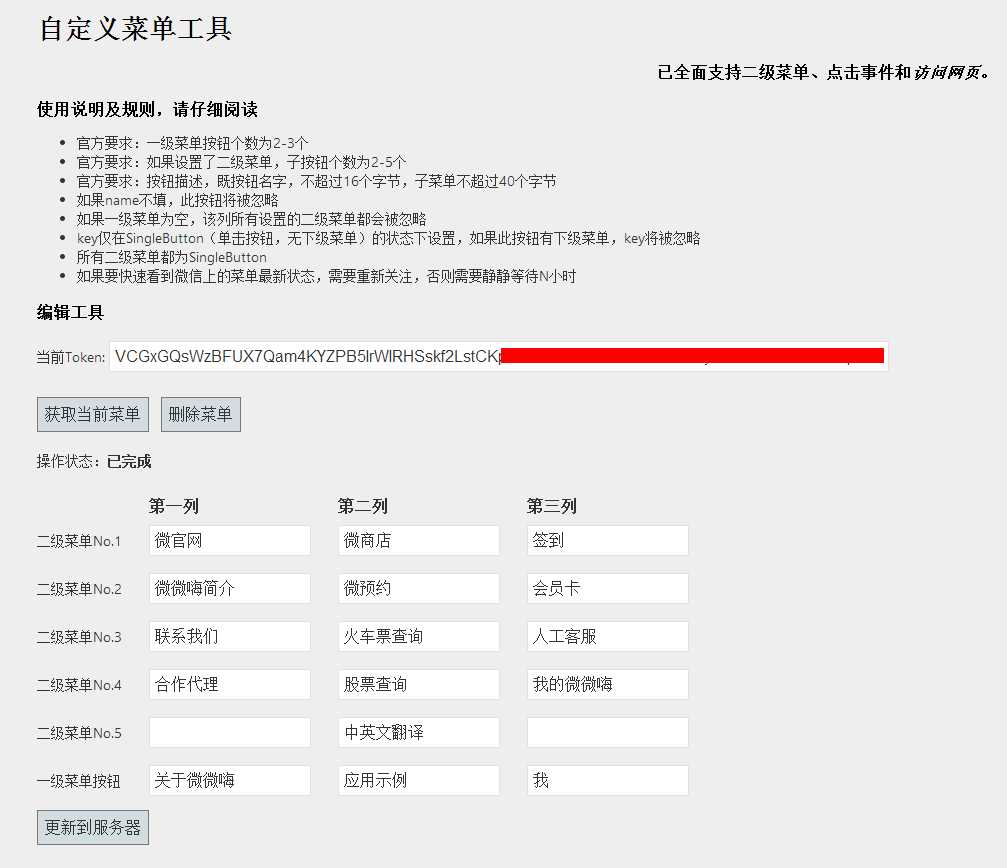
Task: Click the 使用说明及规则 heading
Action: (147, 109)
